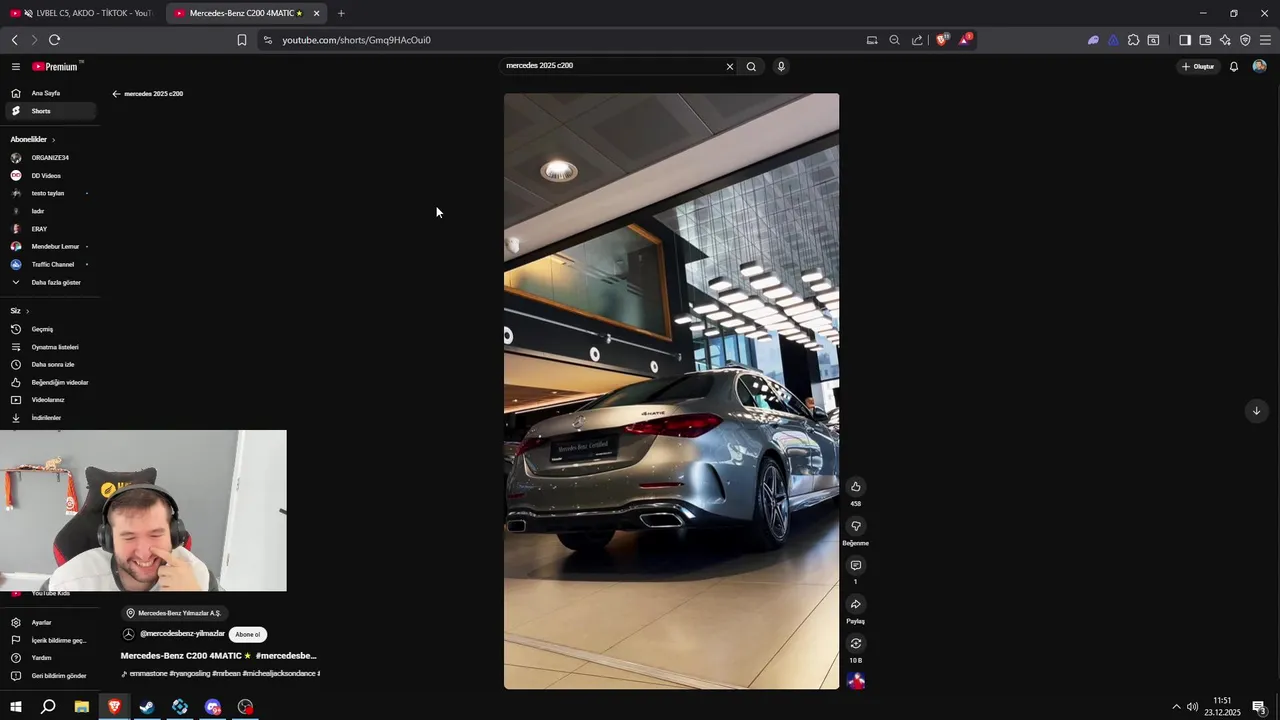Click the address bar URL
This screenshot has width=1280, height=720.
356,40
